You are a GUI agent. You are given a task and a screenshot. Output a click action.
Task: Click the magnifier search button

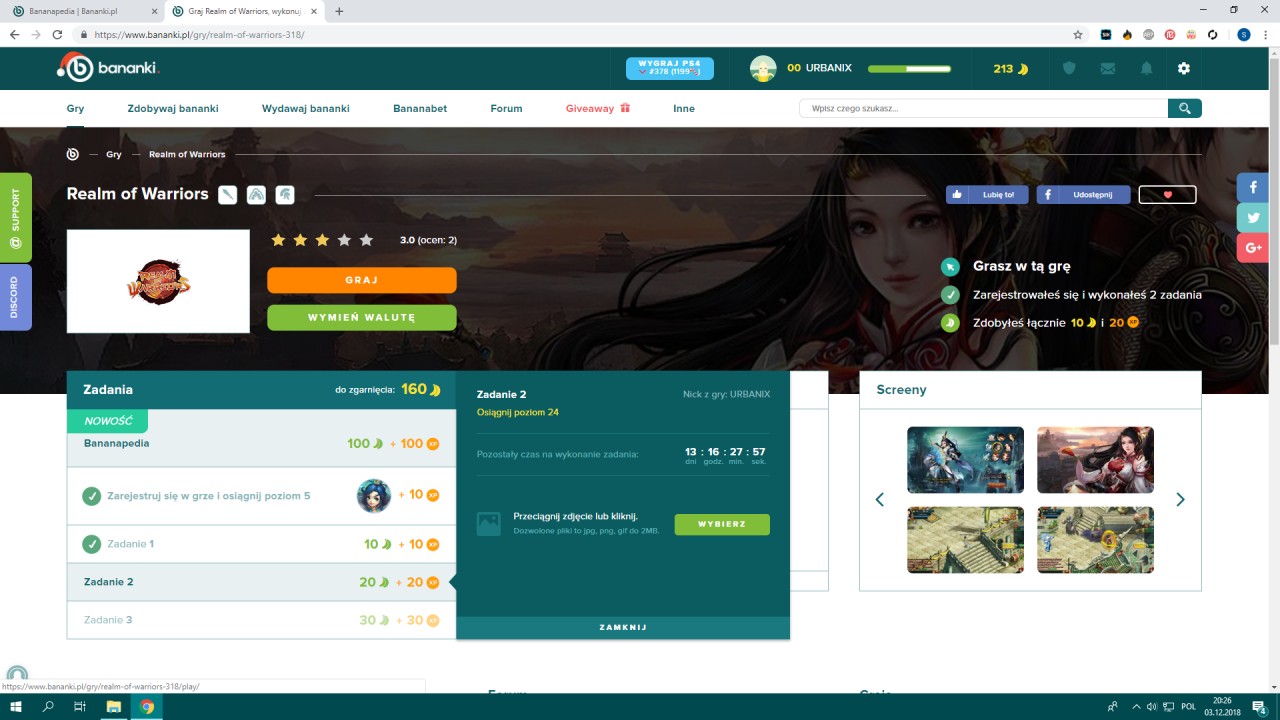pyautogui.click(x=1185, y=108)
